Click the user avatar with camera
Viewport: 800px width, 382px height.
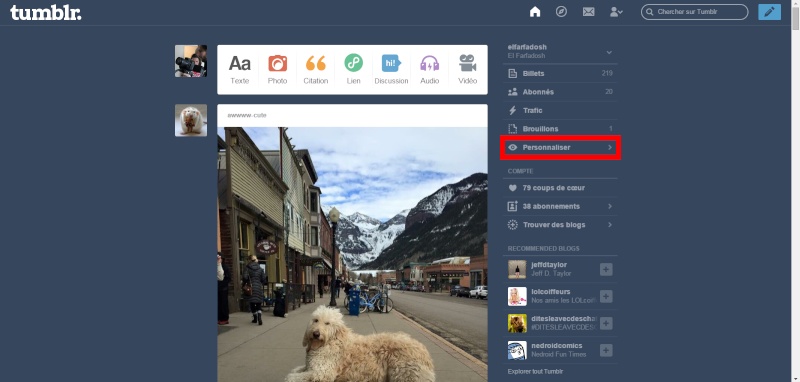pos(191,61)
